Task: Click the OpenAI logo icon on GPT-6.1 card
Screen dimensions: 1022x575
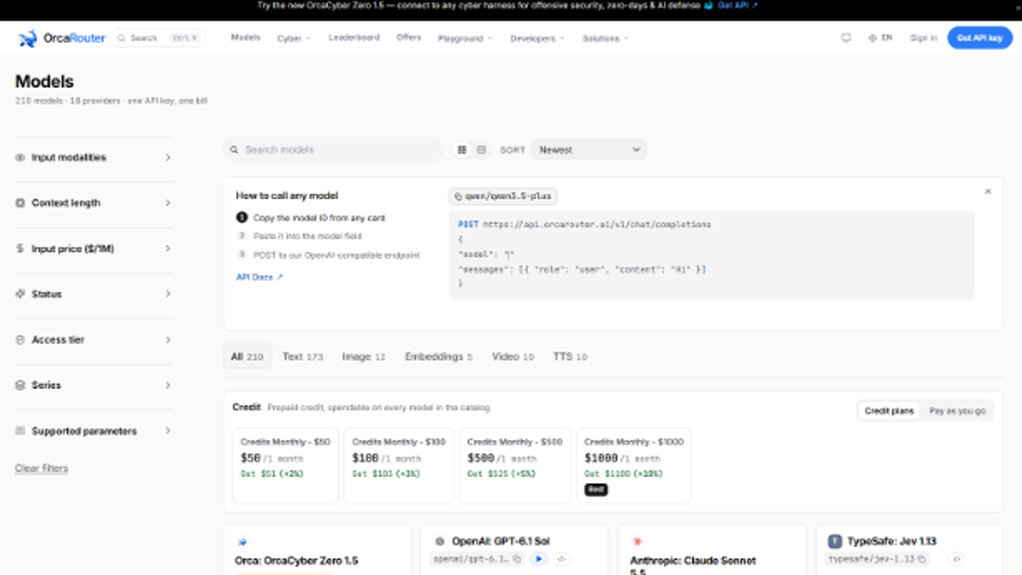Action: pos(440,541)
